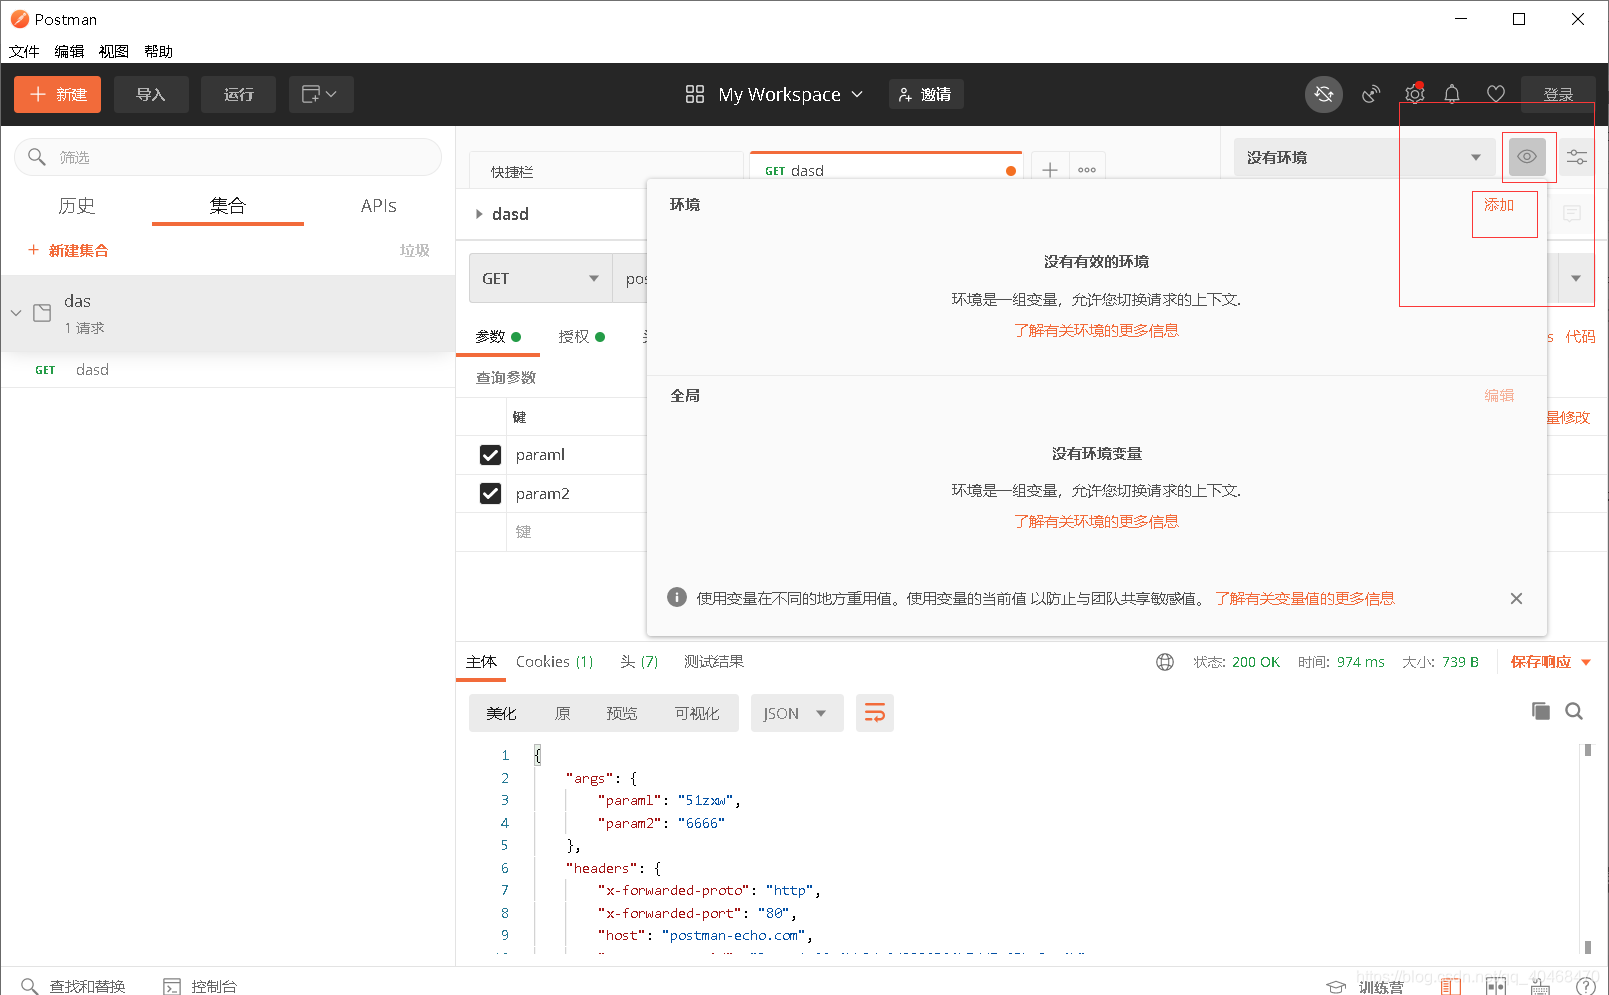Uncheck the param1 query parameter
This screenshot has height=995, width=1609.
490,455
